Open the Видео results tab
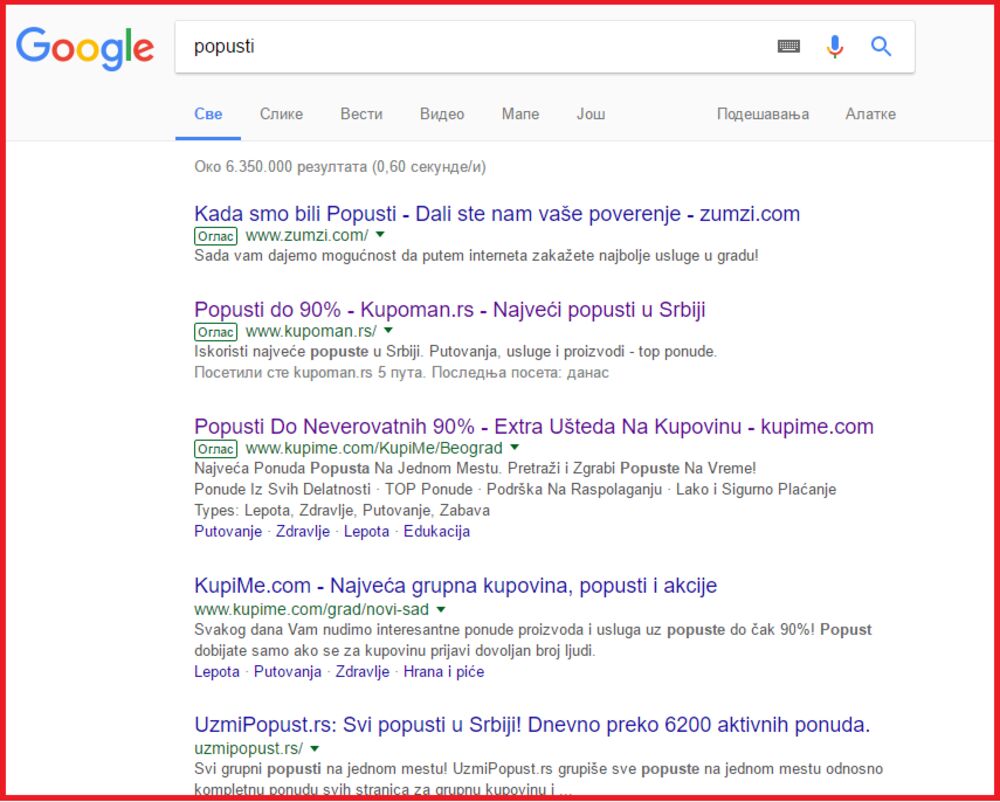The image size is (1000, 802). click(x=442, y=114)
